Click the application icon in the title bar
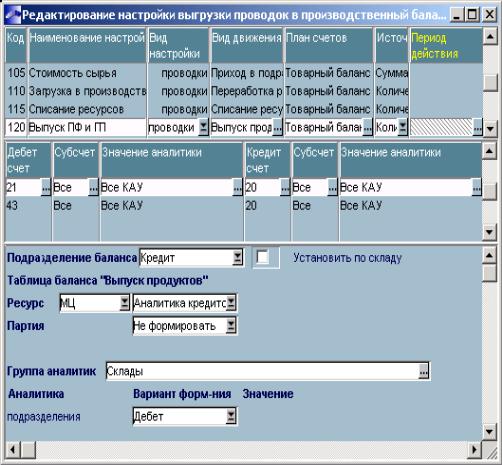The image size is (502, 465). click(x=13, y=15)
